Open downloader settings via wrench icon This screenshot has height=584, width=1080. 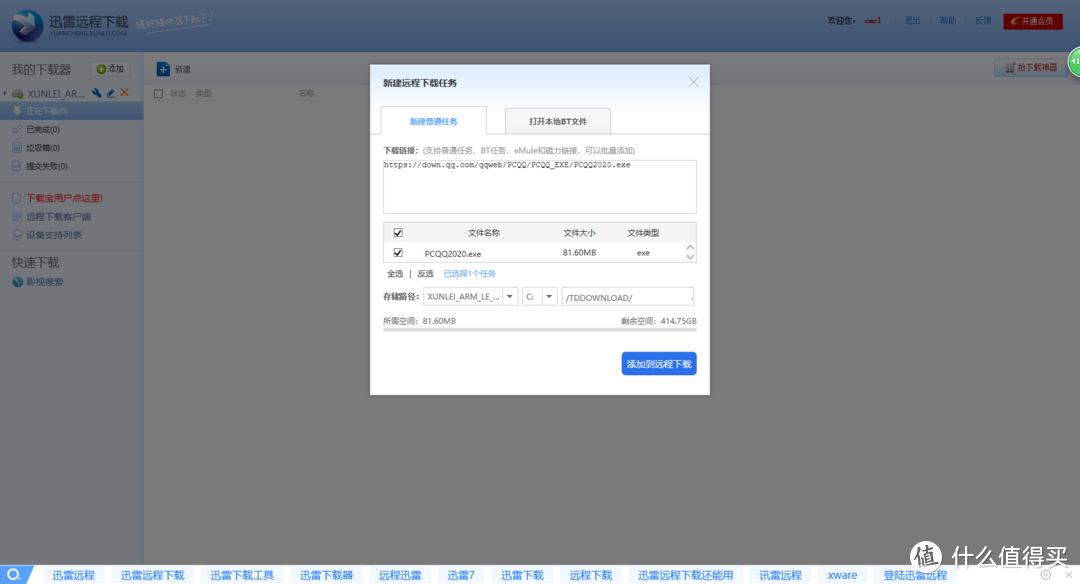pyautogui.click(x=96, y=92)
